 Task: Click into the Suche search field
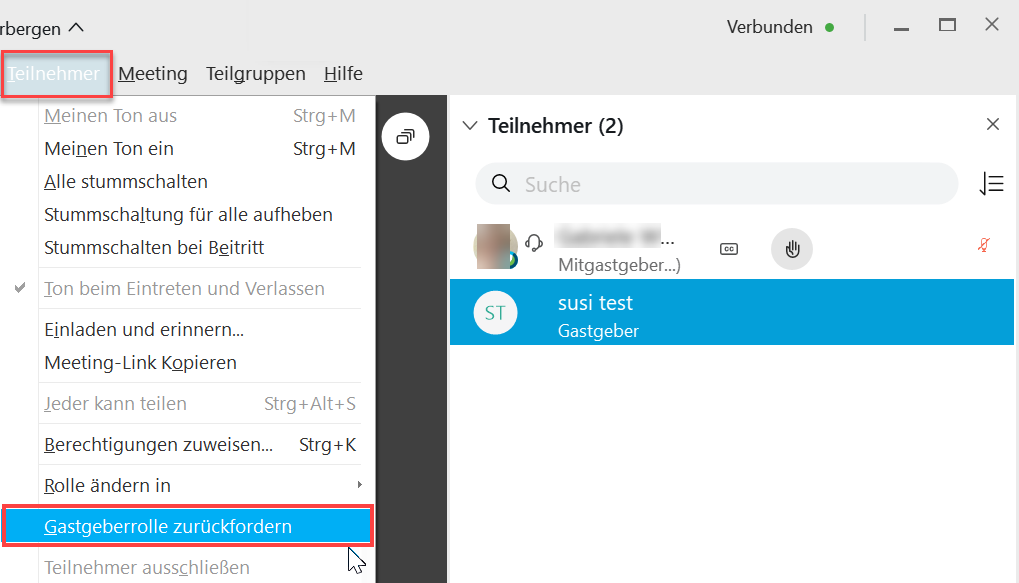pyautogui.click(x=717, y=184)
